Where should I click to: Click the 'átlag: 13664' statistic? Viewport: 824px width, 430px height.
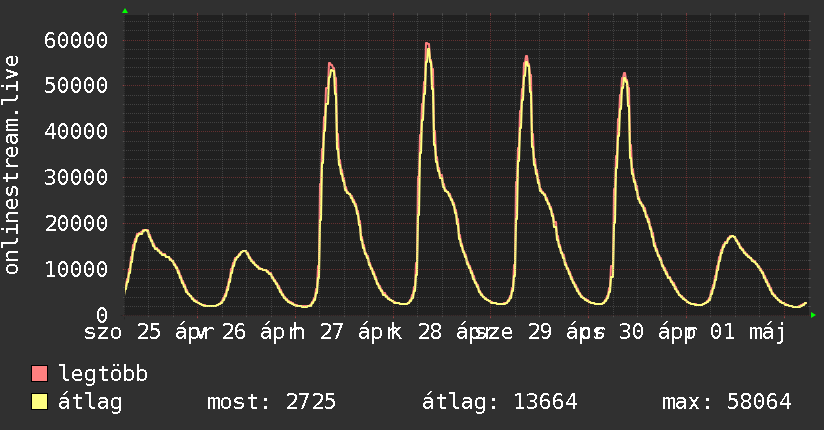tap(499, 402)
